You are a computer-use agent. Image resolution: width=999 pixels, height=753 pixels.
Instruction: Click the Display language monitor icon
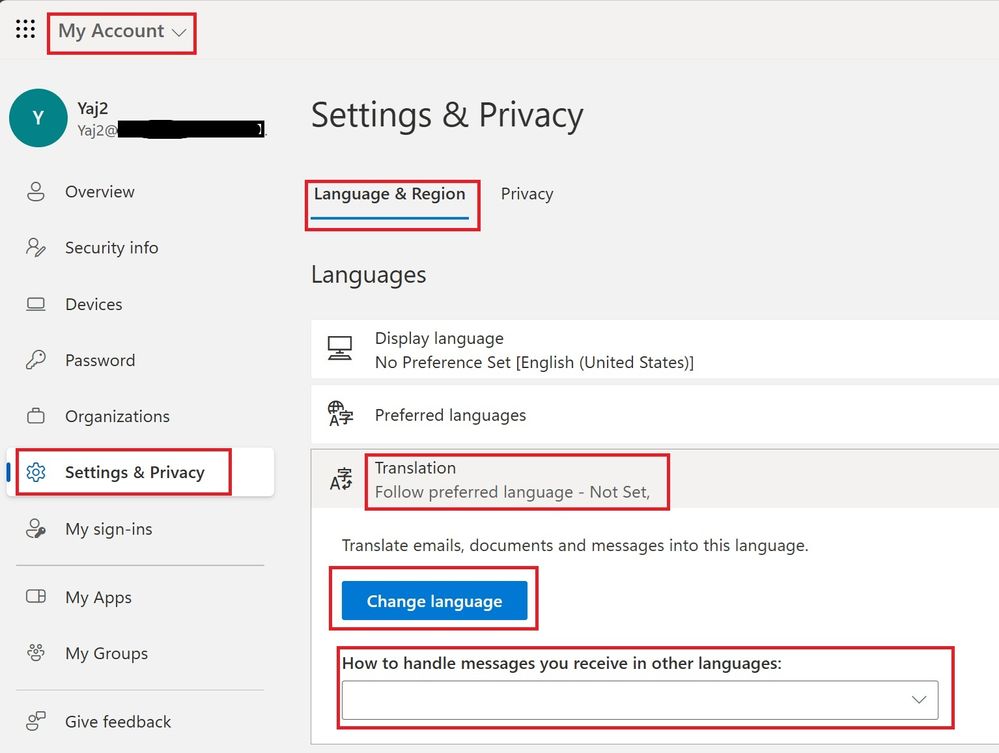click(340, 348)
